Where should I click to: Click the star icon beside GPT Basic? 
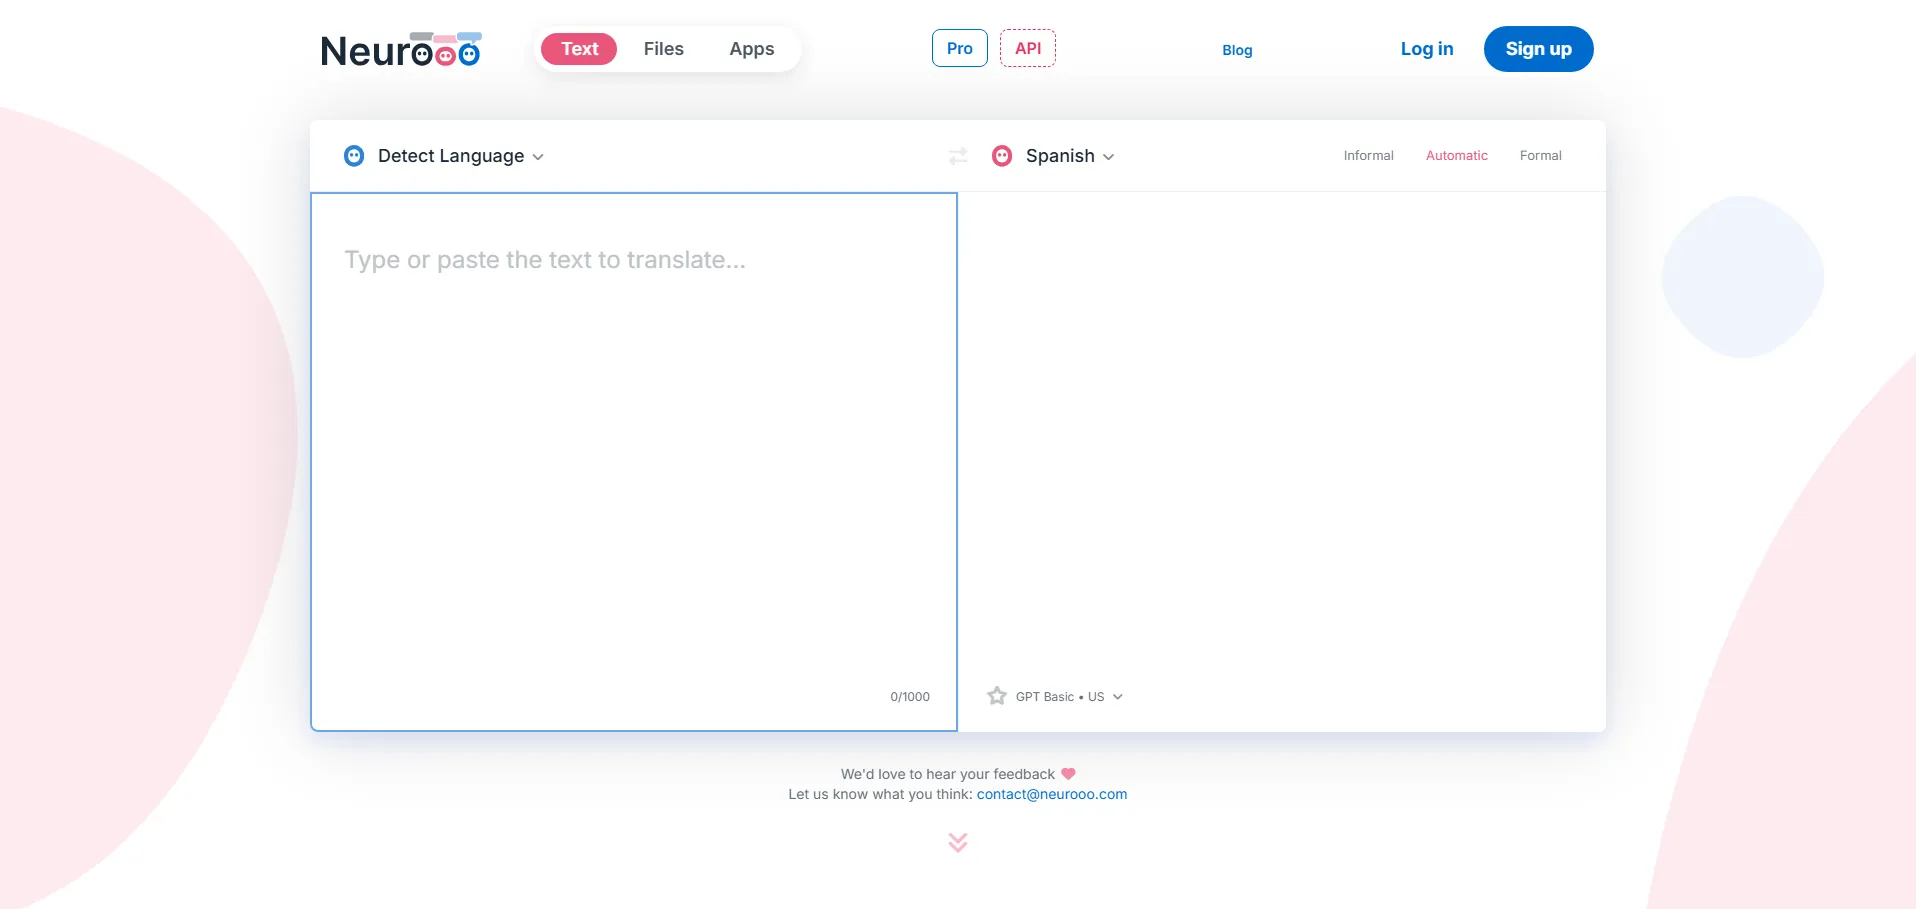pos(996,696)
